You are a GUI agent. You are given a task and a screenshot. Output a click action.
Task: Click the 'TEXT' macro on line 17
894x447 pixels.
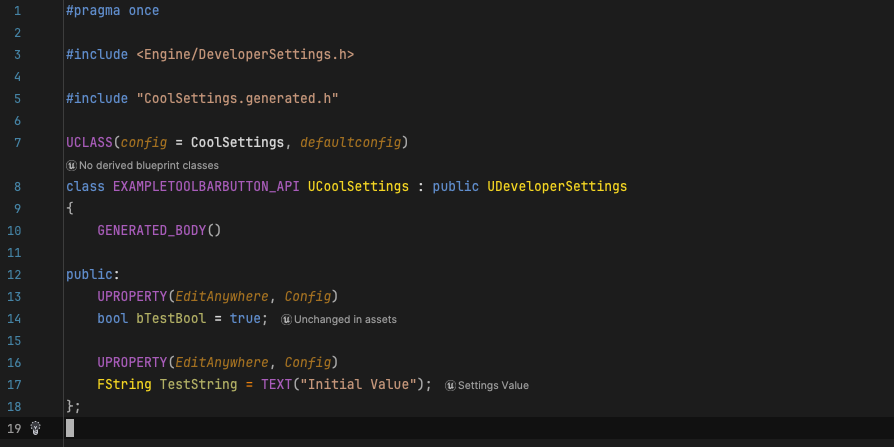[x=277, y=384]
